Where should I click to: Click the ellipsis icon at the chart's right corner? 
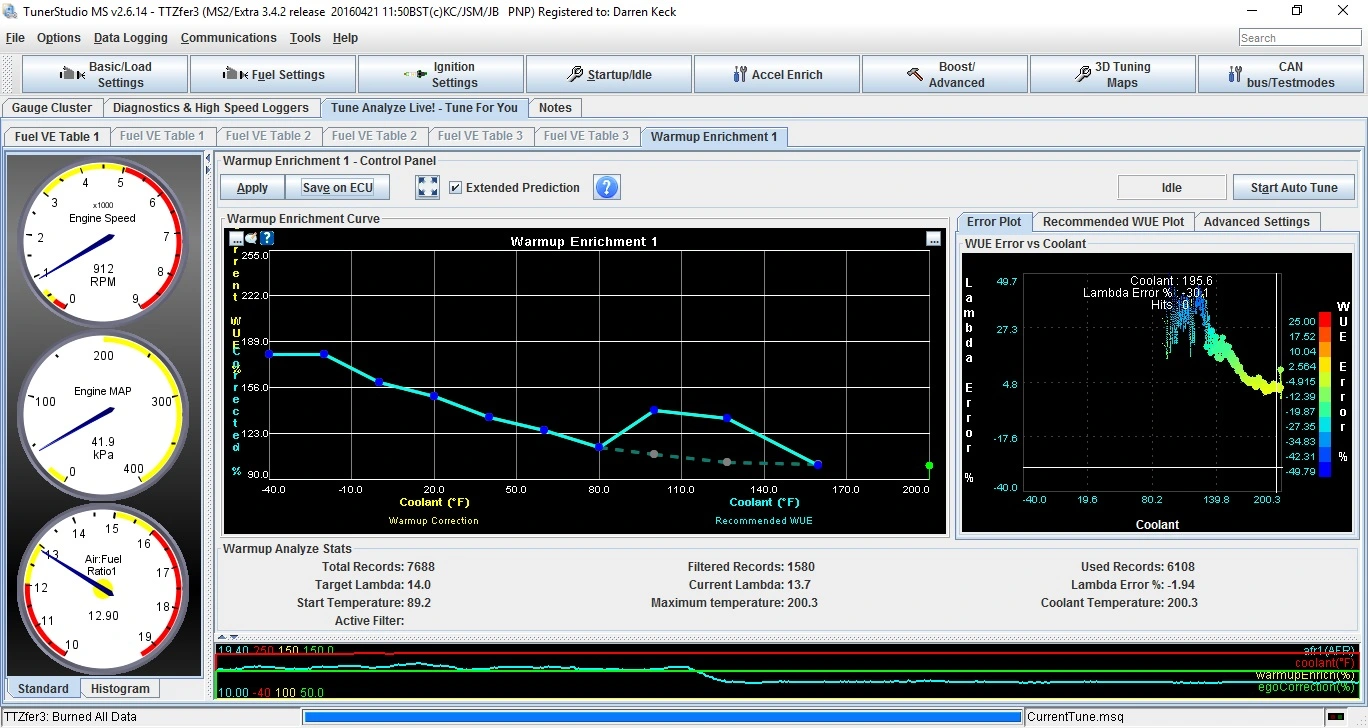(x=934, y=239)
